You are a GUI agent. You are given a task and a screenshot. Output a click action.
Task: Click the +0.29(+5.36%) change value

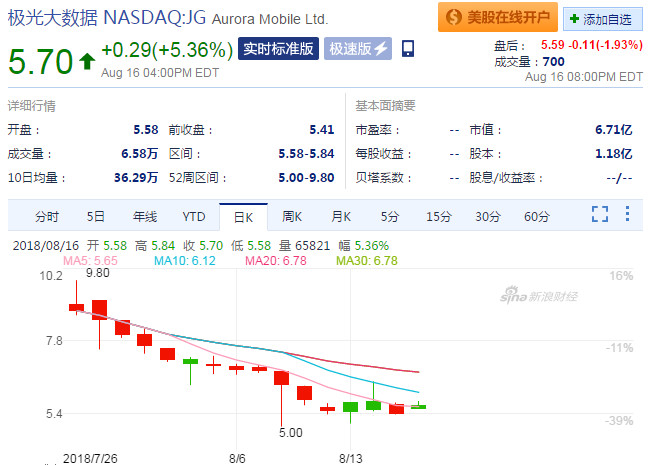point(167,50)
